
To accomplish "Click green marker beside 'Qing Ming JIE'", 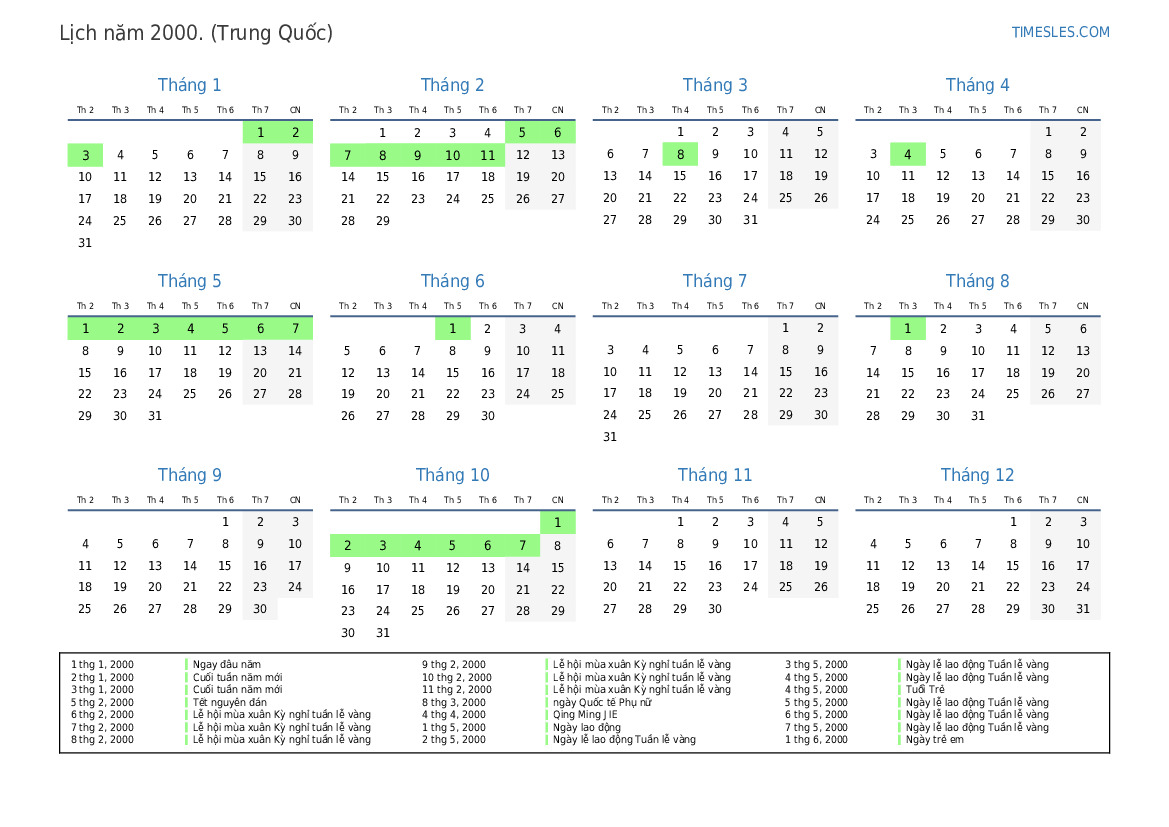I will tap(546, 714).
